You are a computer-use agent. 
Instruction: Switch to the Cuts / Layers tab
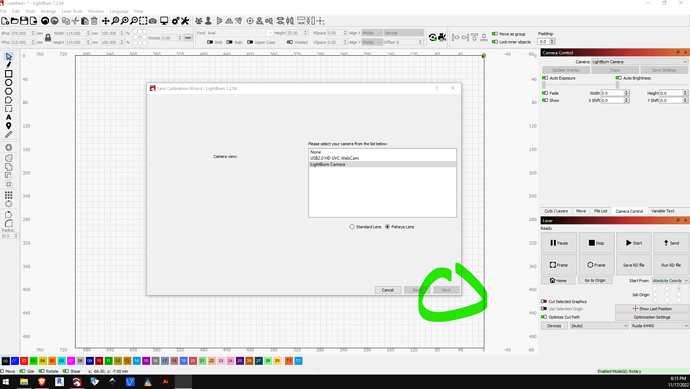click(556, 211)
